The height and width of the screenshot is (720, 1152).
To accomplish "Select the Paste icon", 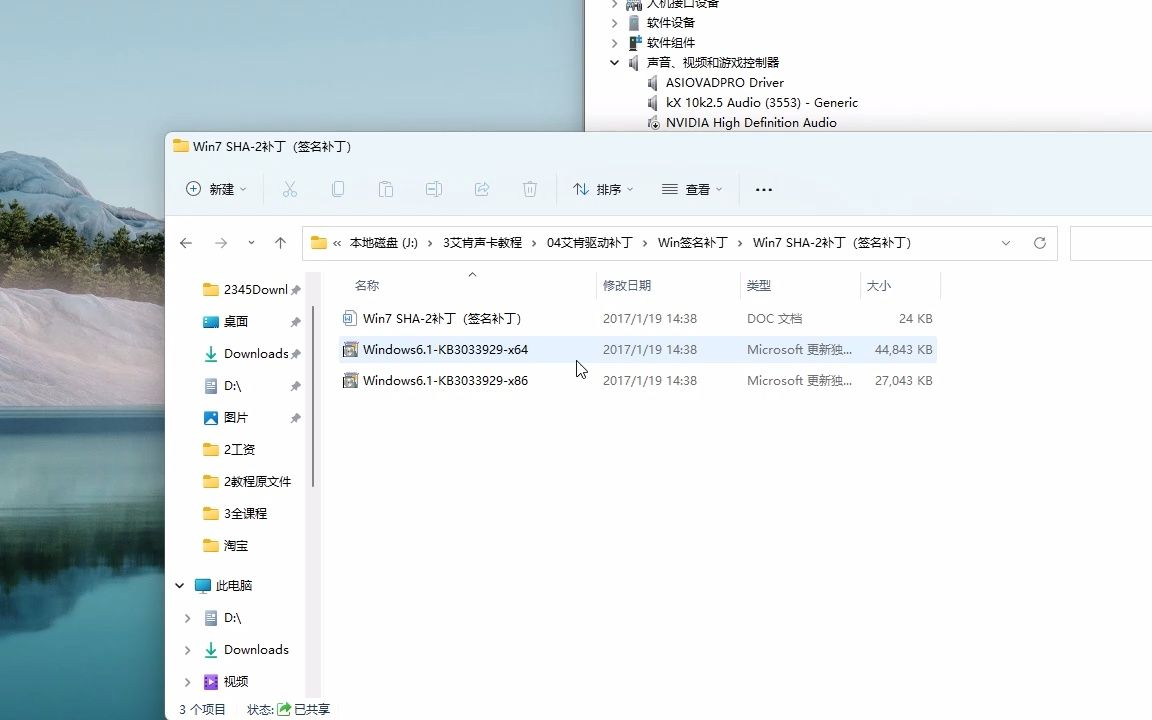I will pos(386,189).
